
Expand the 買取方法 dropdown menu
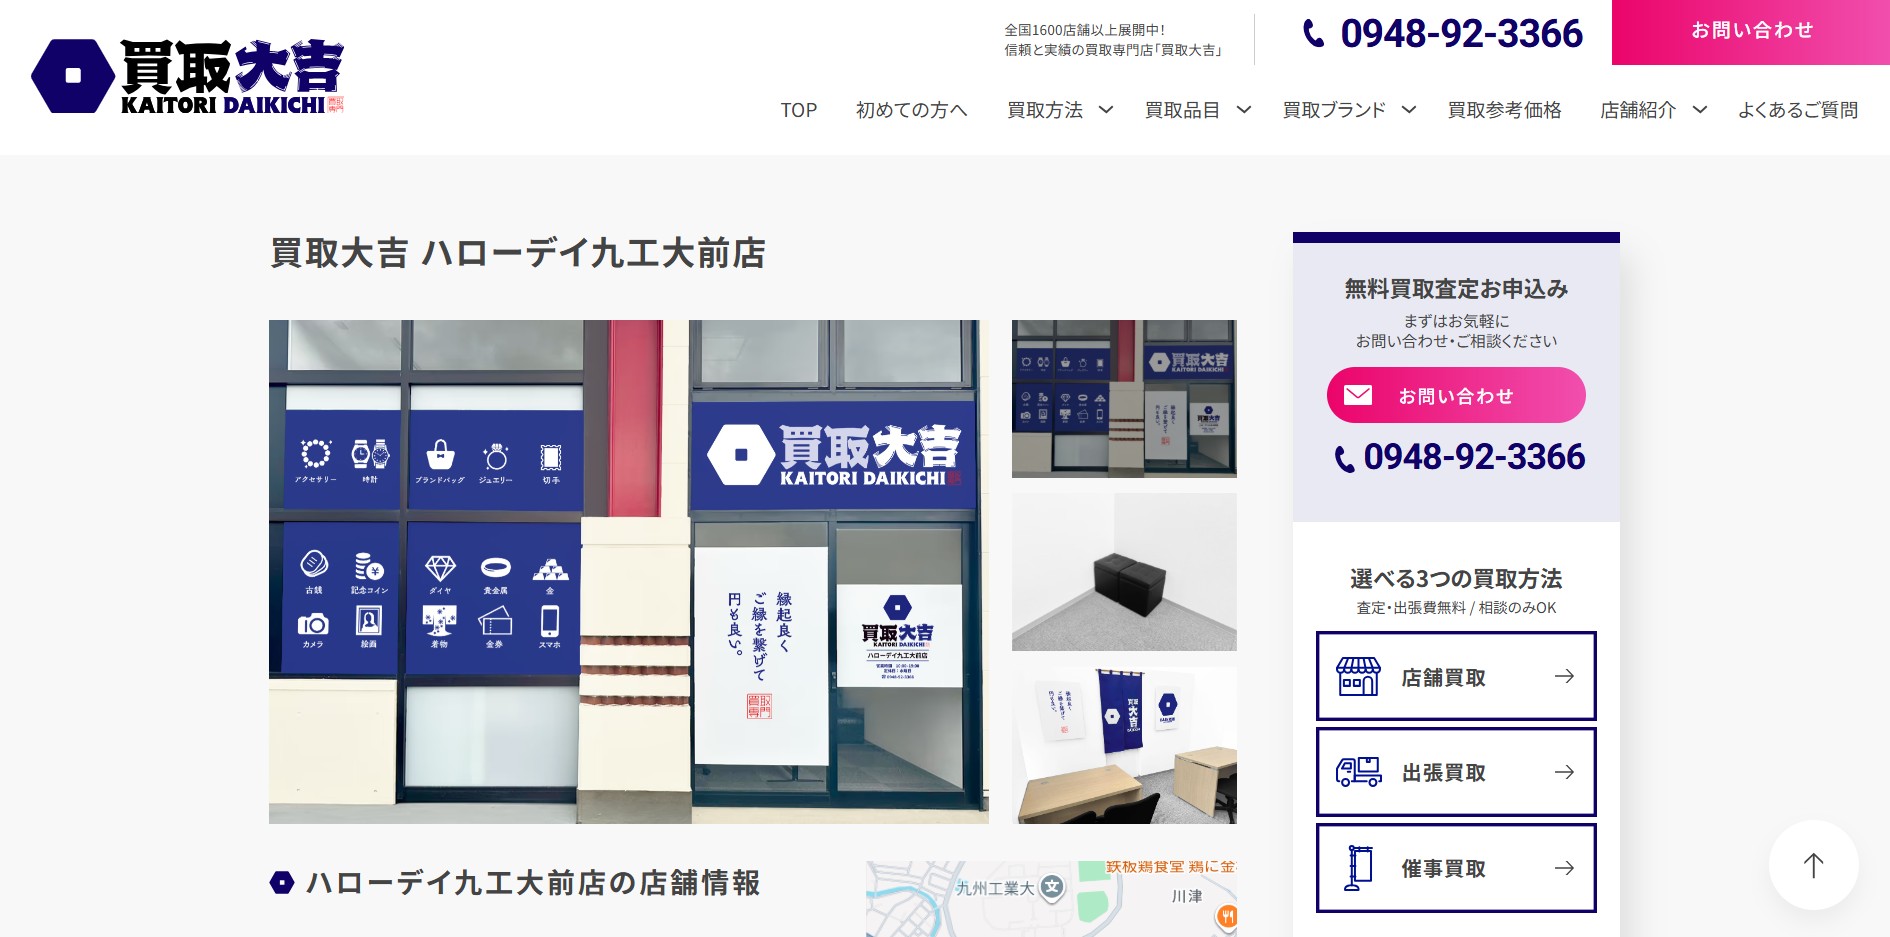[x=1106, y=110]
